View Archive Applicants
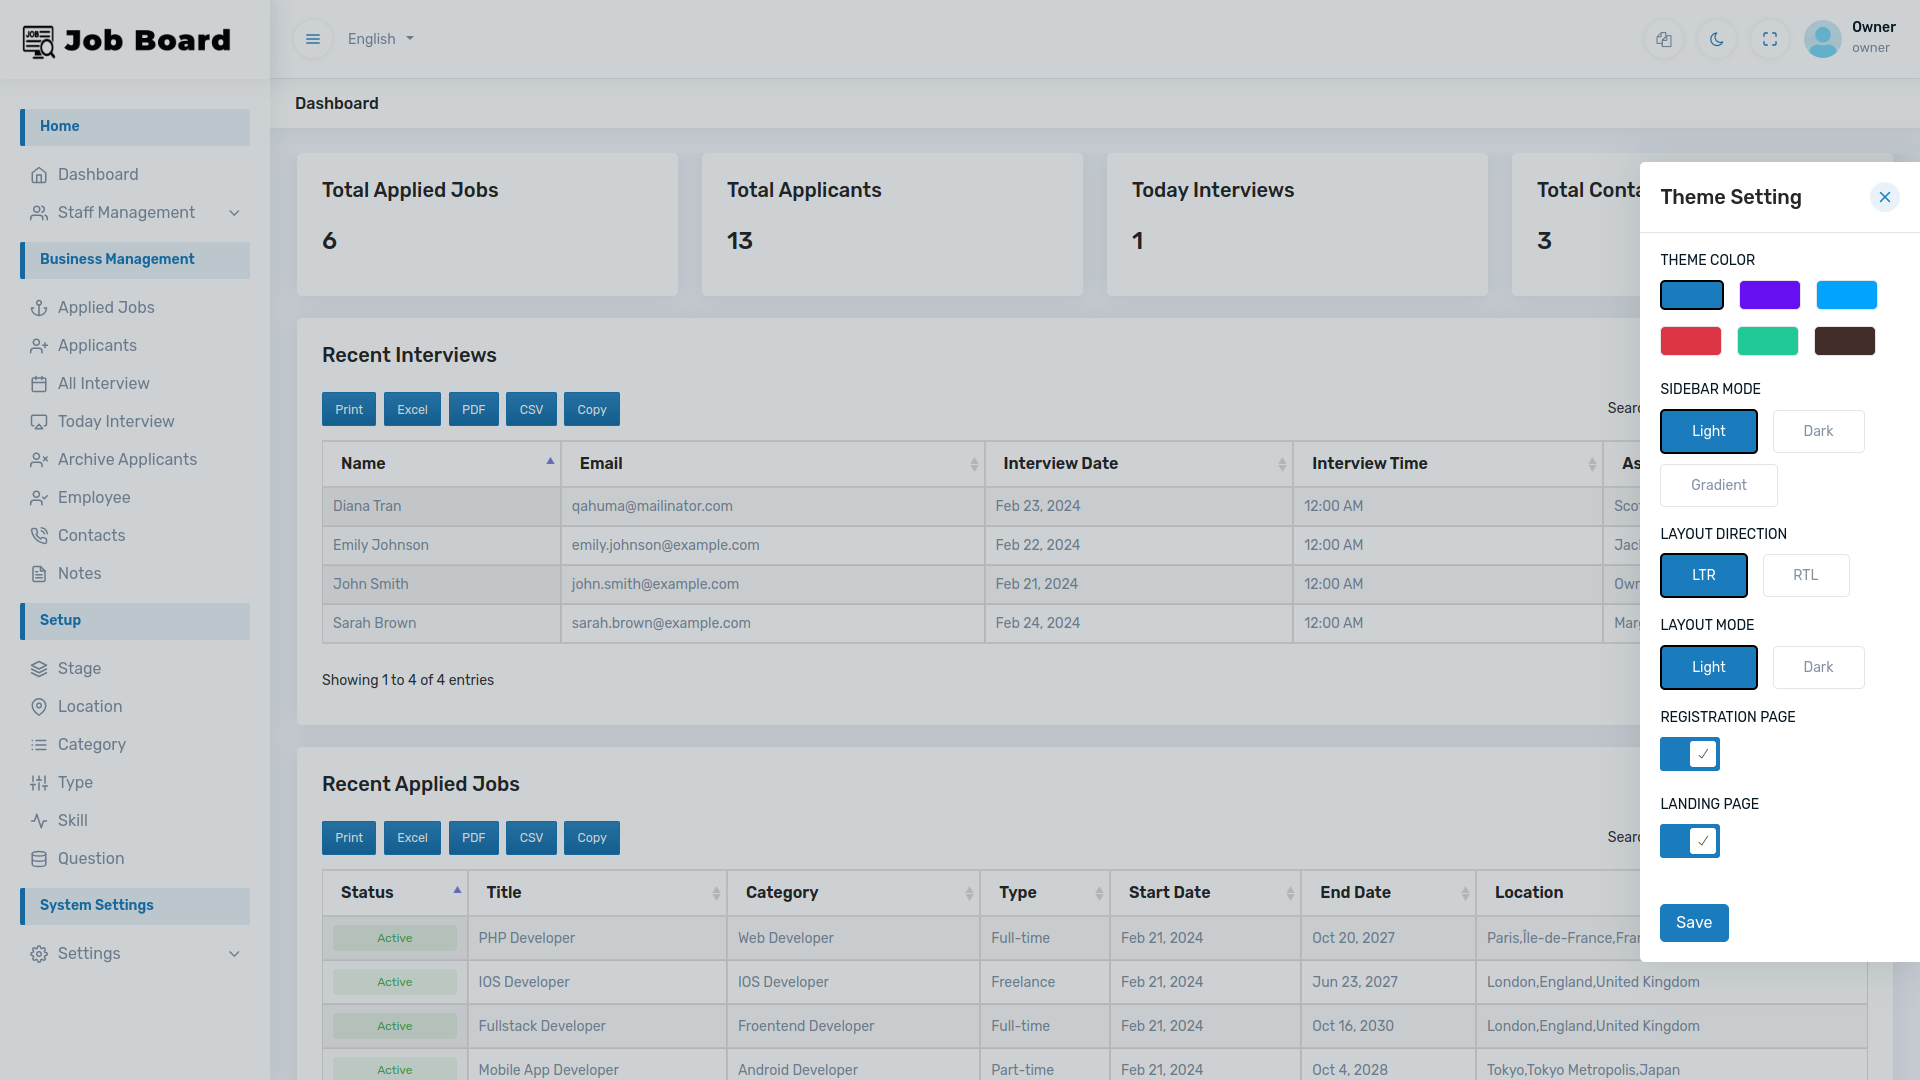1920x1080 pixels. [x=127, y=459]
